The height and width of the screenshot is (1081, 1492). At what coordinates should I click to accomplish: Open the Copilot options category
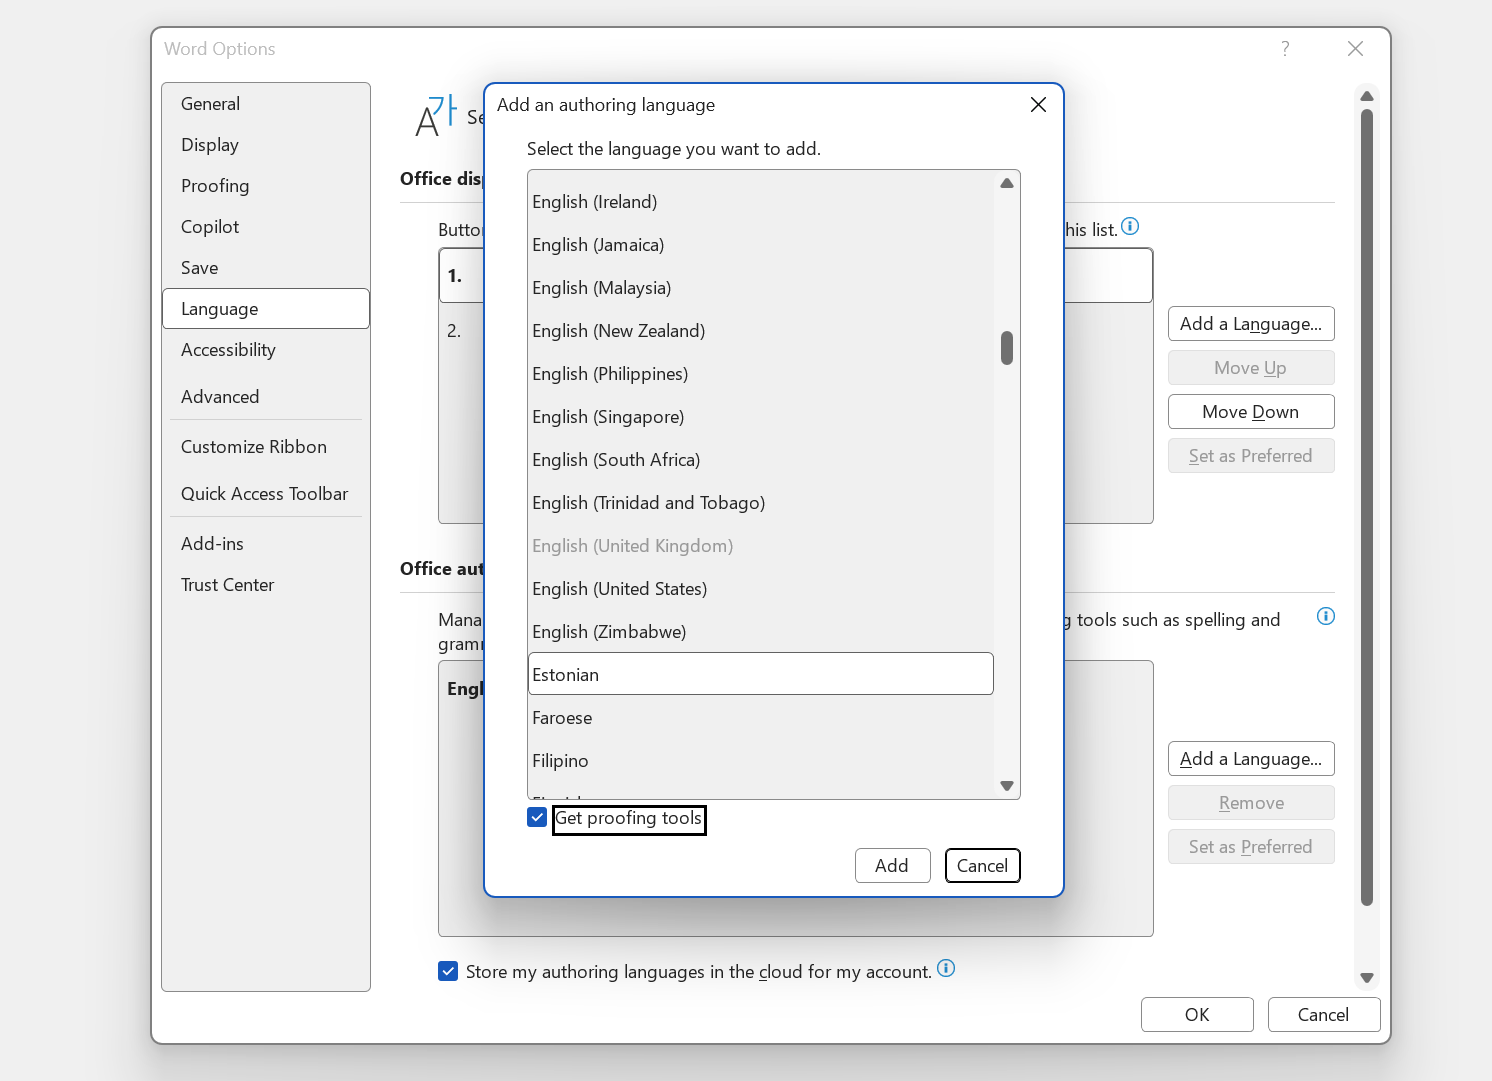266,227
